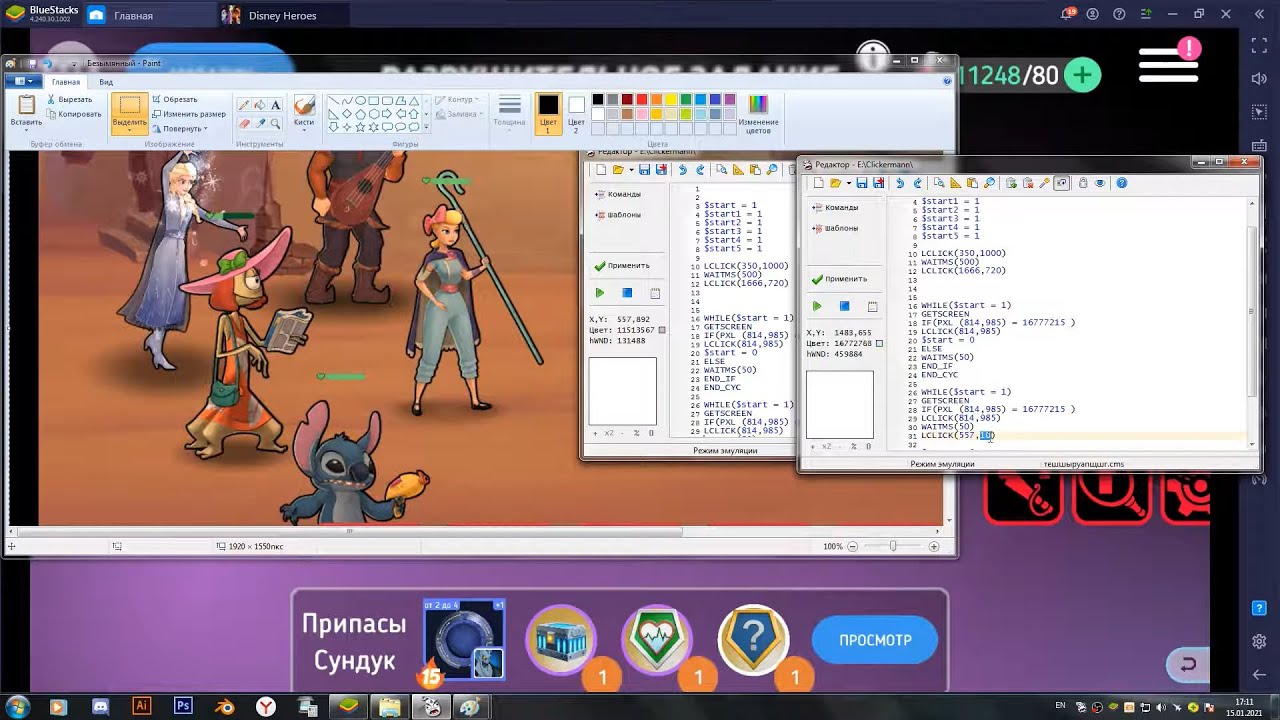The height and width of the screenshot is (720, 1280).
Task: Open the Discord icon in the taskbar
Action: tap(99, 706)
